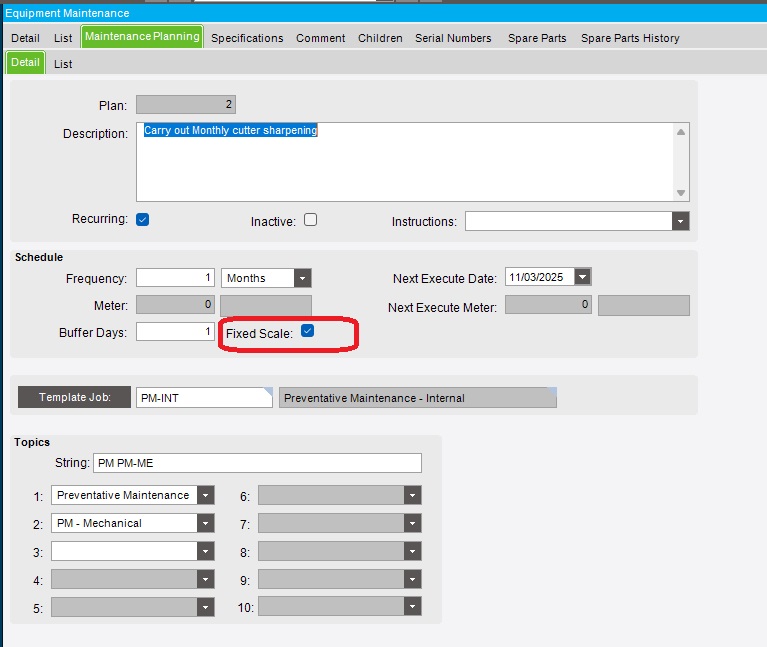Open the topic 6 dropdown arrow
This screenshot has height=647, width=767.
[413, 495]
